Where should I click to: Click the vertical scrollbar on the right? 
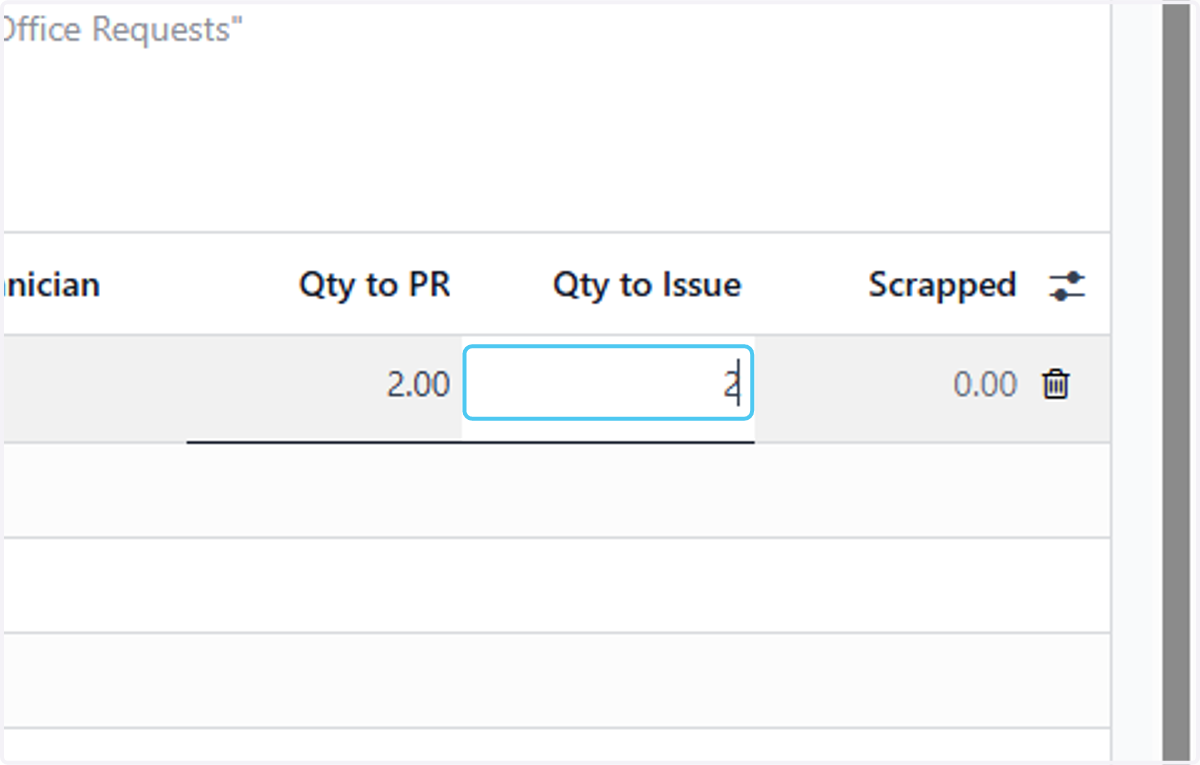1176,382
